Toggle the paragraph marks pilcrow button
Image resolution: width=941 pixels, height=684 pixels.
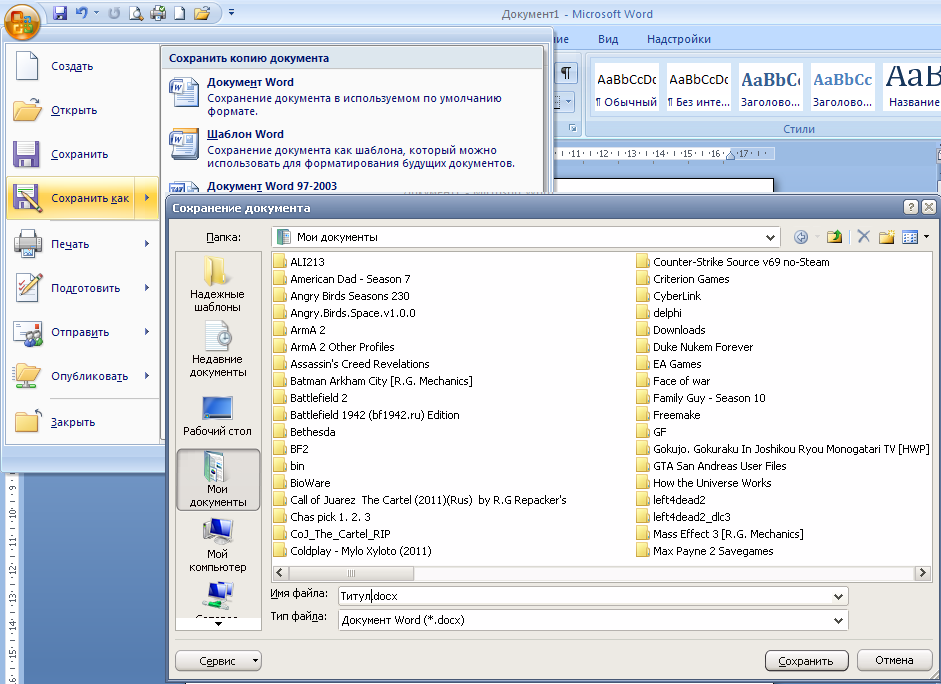(x=565, y=73)
